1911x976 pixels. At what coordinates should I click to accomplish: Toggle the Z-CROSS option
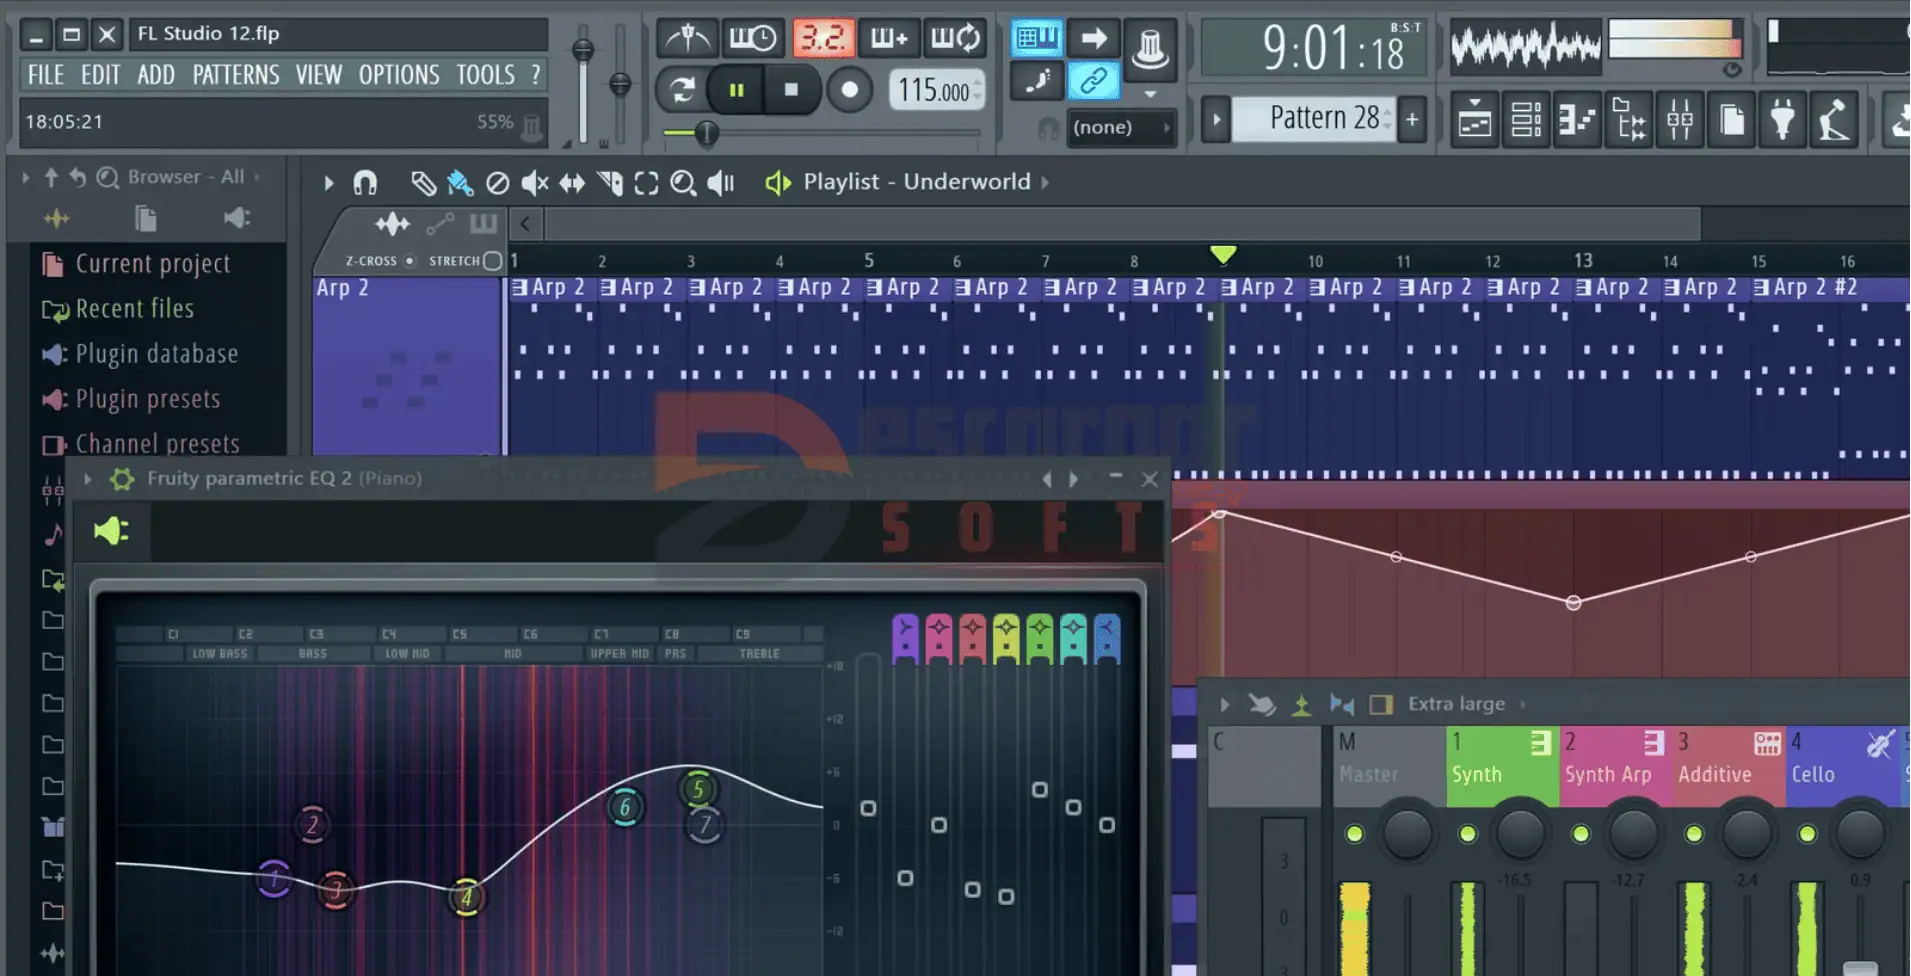click(409, 261)
